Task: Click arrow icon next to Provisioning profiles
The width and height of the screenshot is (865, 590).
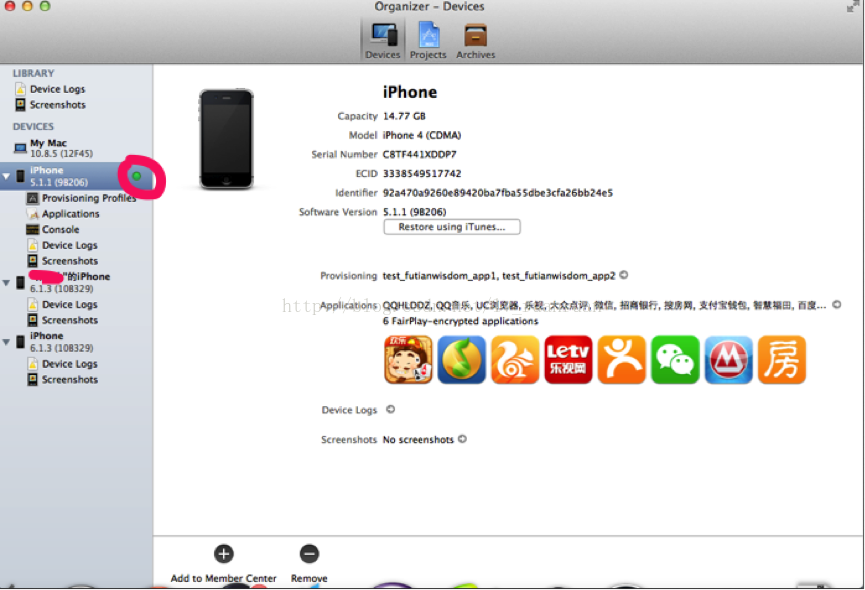Action: pyautogui.click(x=624, y=275)
